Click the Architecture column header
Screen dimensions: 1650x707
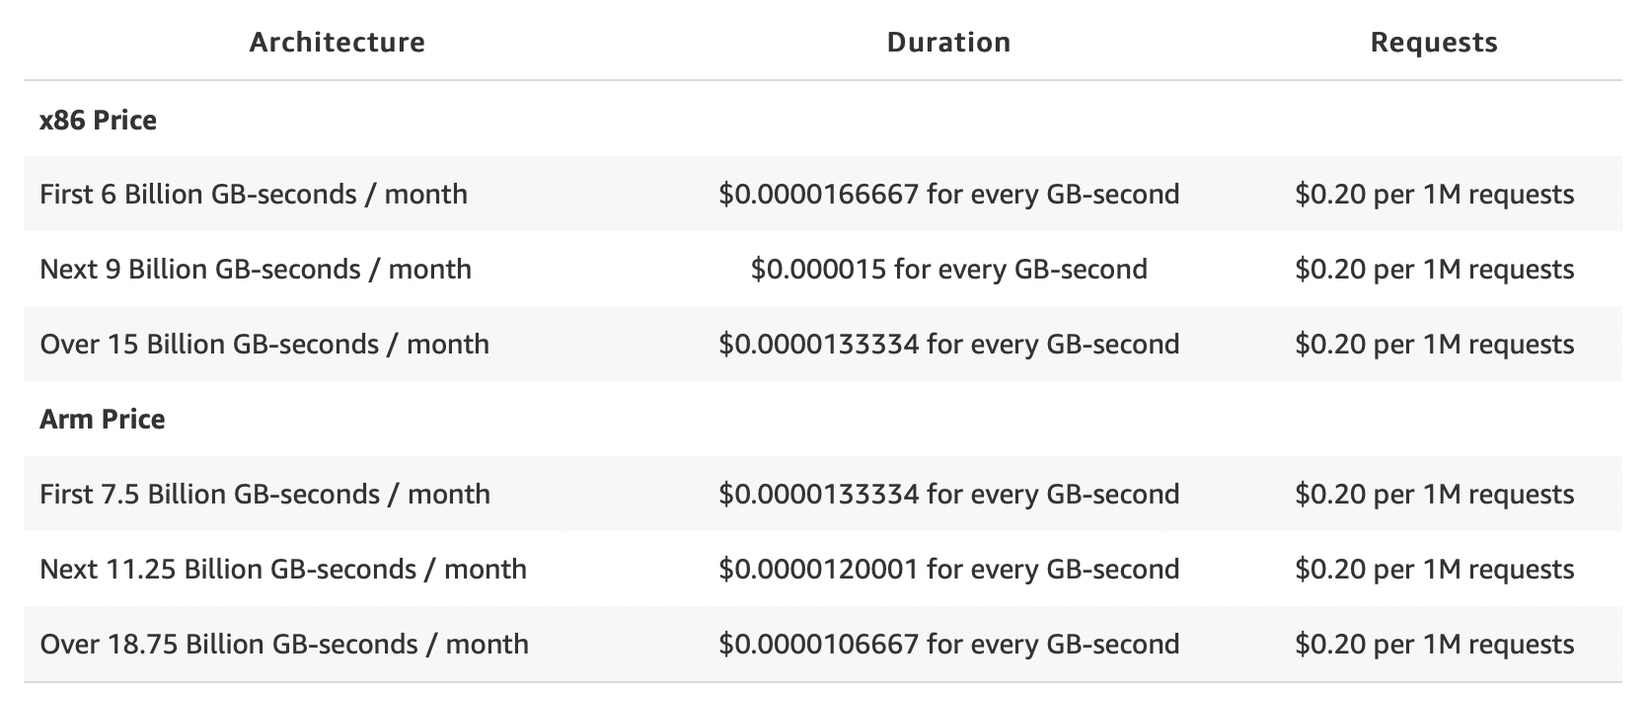(337, 42)
